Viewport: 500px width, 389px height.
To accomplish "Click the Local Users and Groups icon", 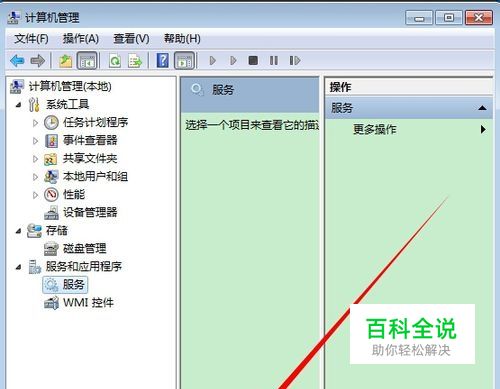I will (x=51, y=177).
